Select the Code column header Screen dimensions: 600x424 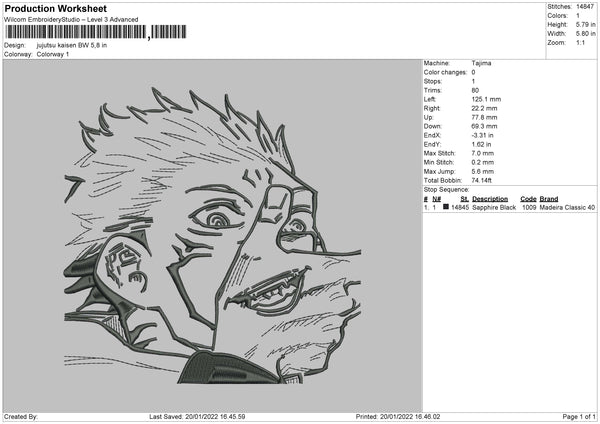pyautogui.click(x=528, y=199)
